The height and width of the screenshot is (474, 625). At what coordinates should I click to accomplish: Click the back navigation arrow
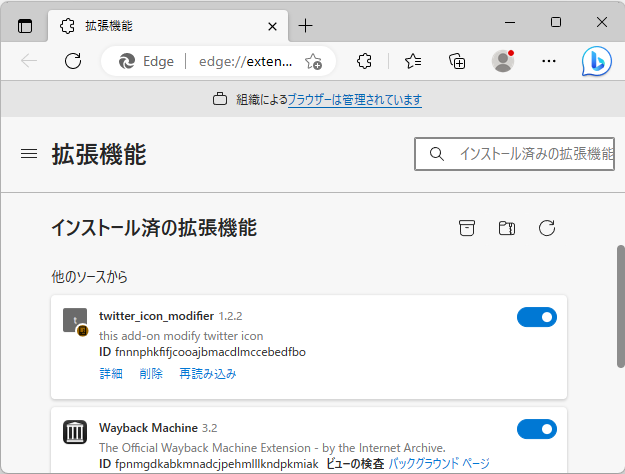coord(29,61)
